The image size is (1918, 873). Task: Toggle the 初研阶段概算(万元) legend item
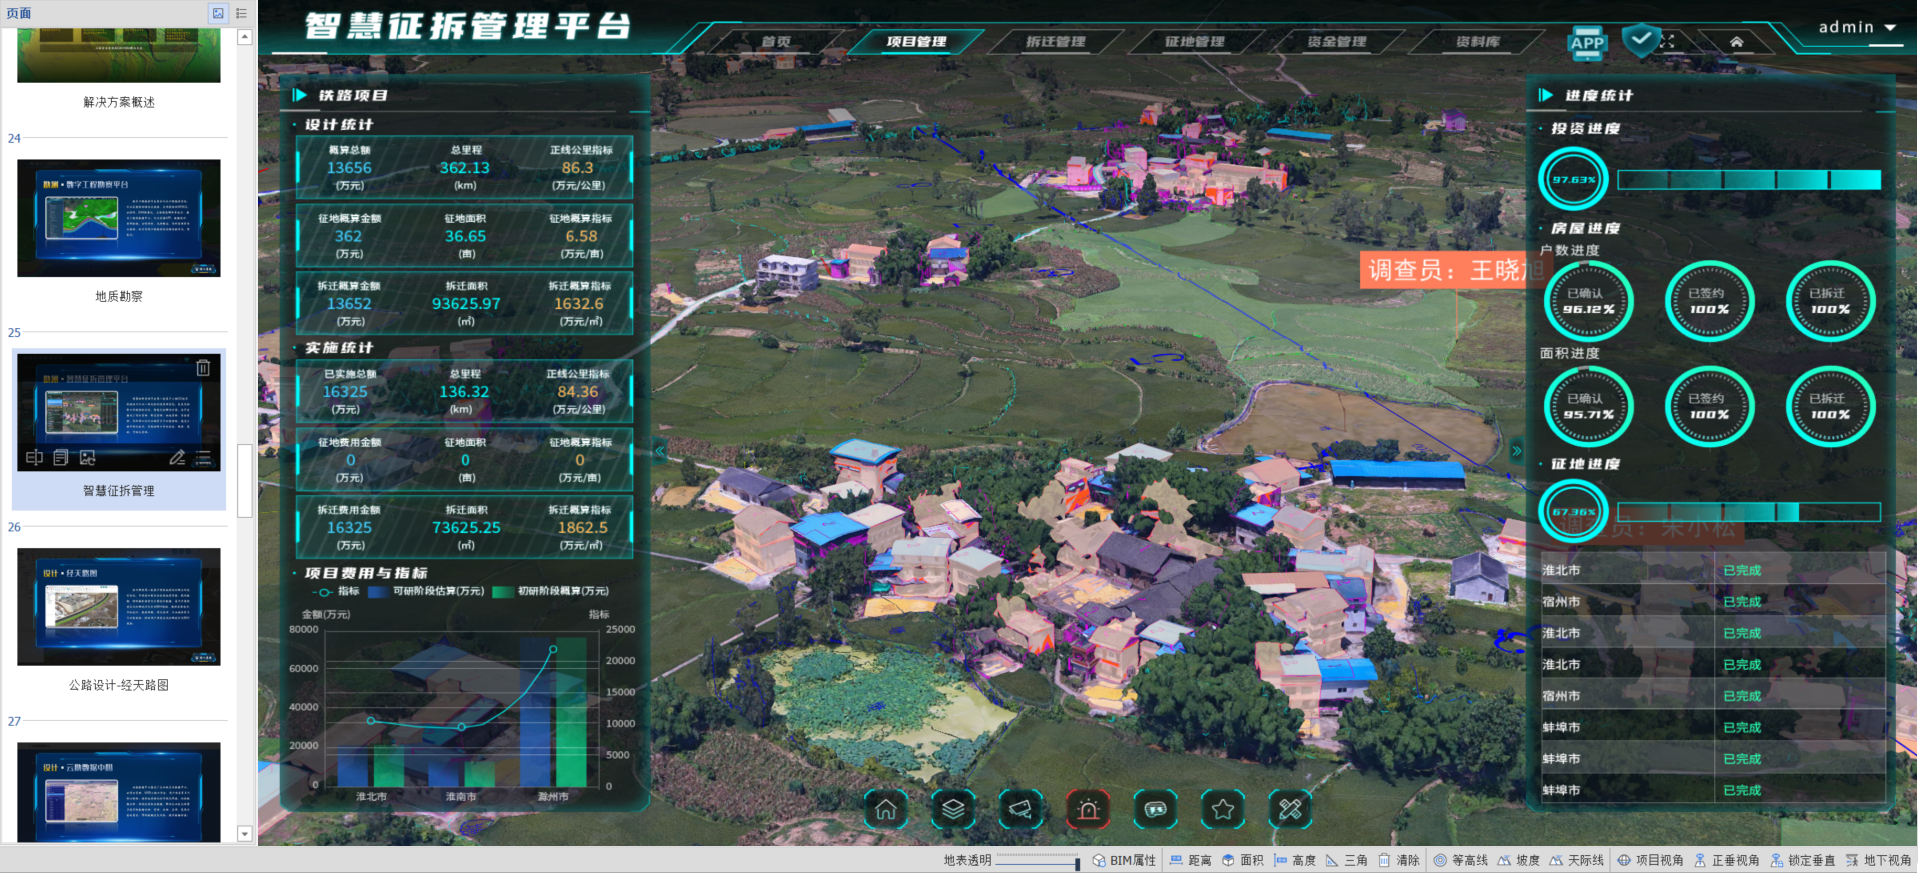click(551, 591)
